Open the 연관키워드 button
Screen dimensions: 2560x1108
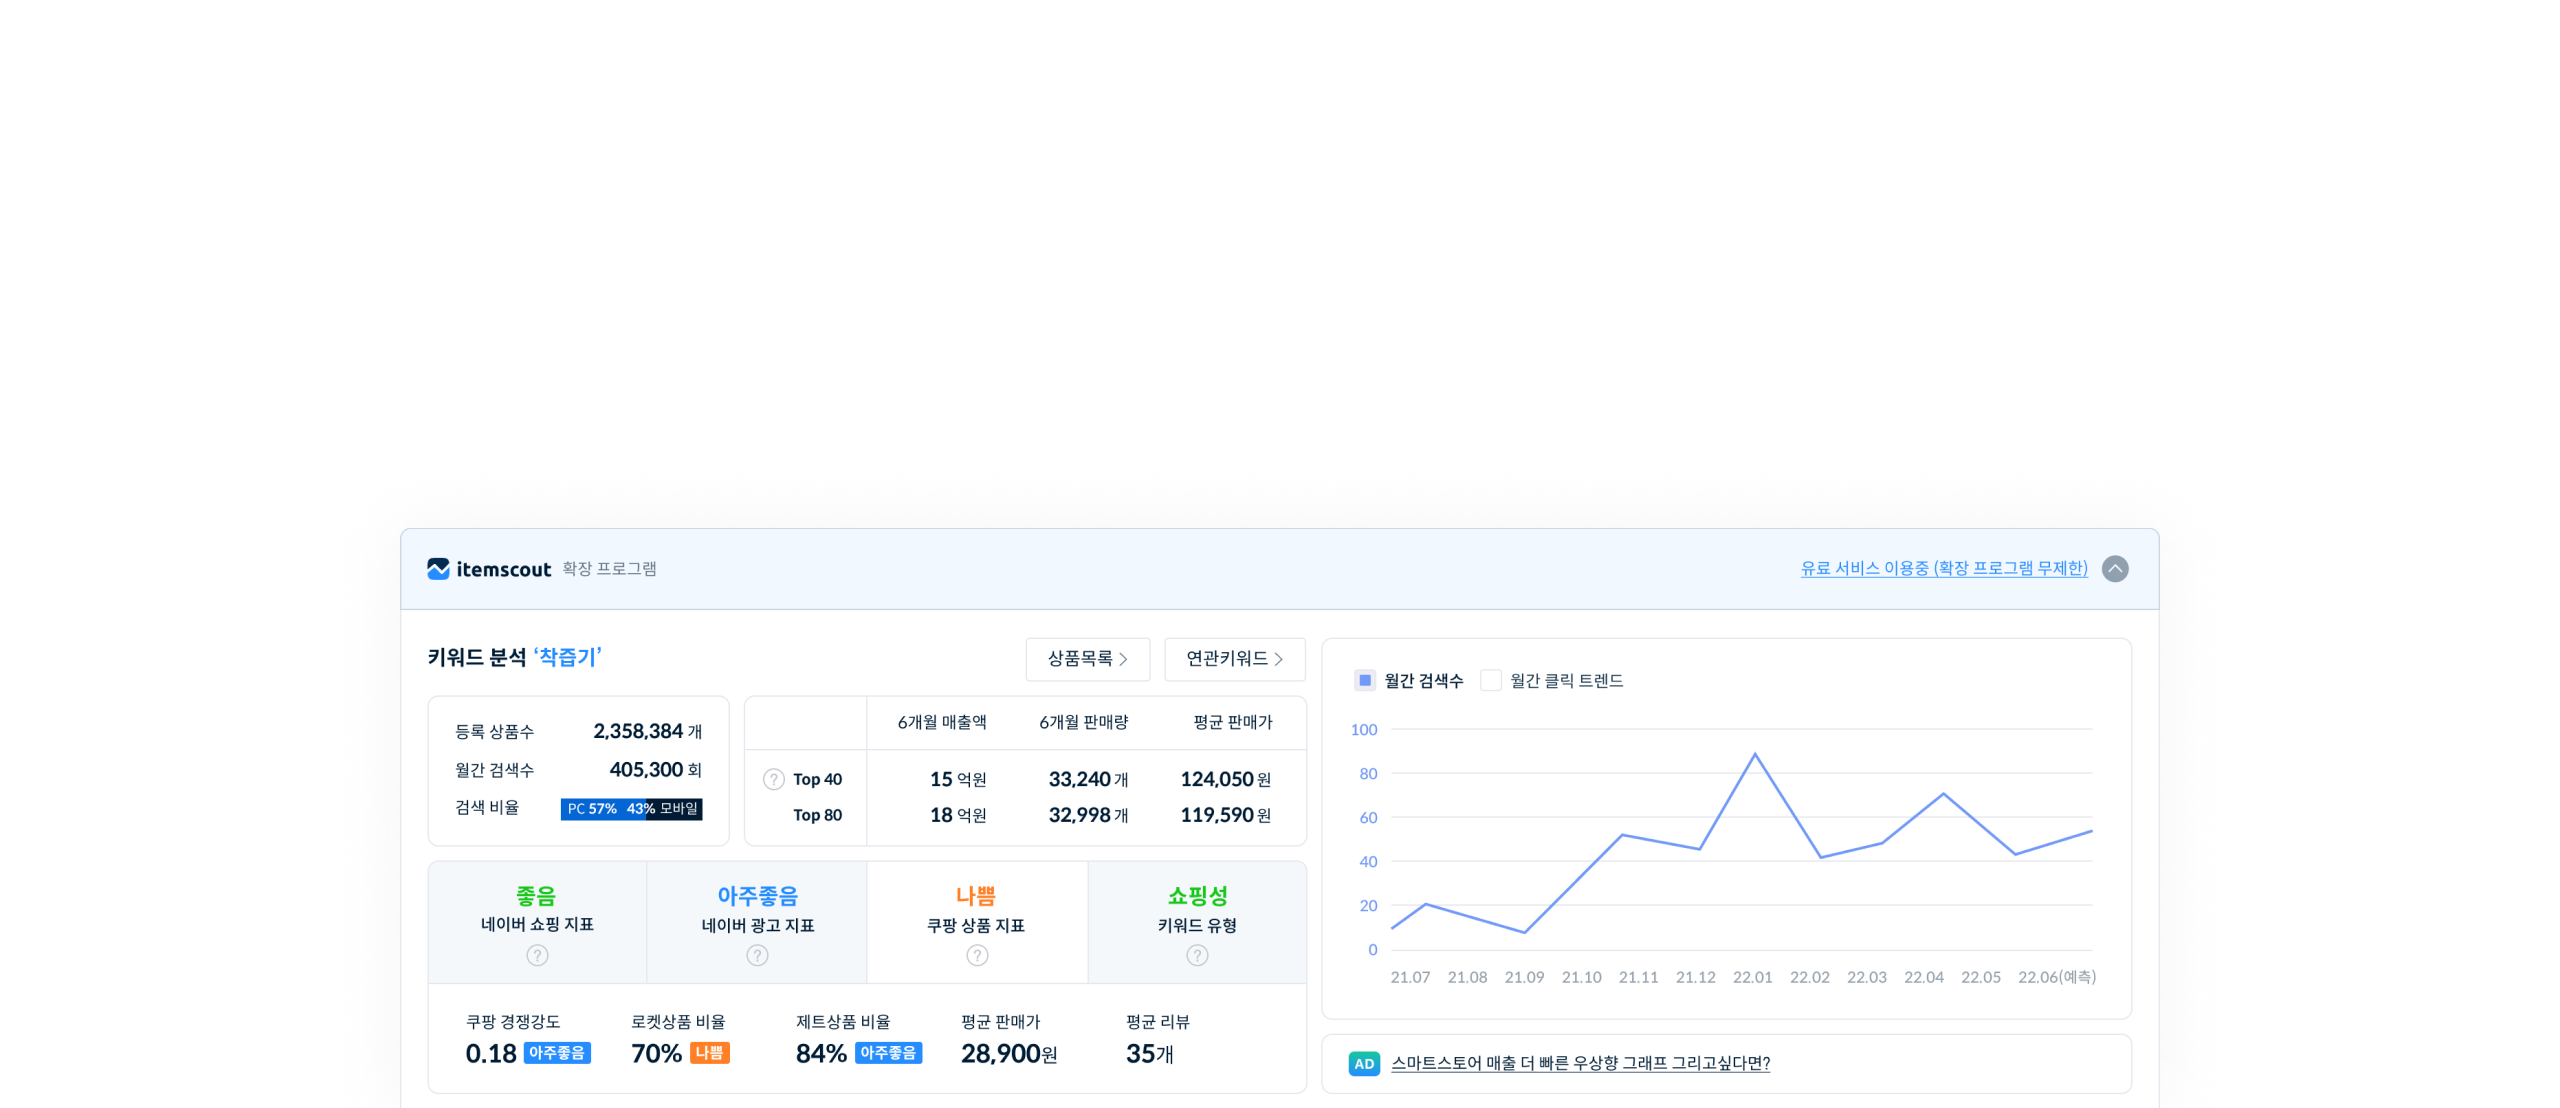tap(1234, 659)
